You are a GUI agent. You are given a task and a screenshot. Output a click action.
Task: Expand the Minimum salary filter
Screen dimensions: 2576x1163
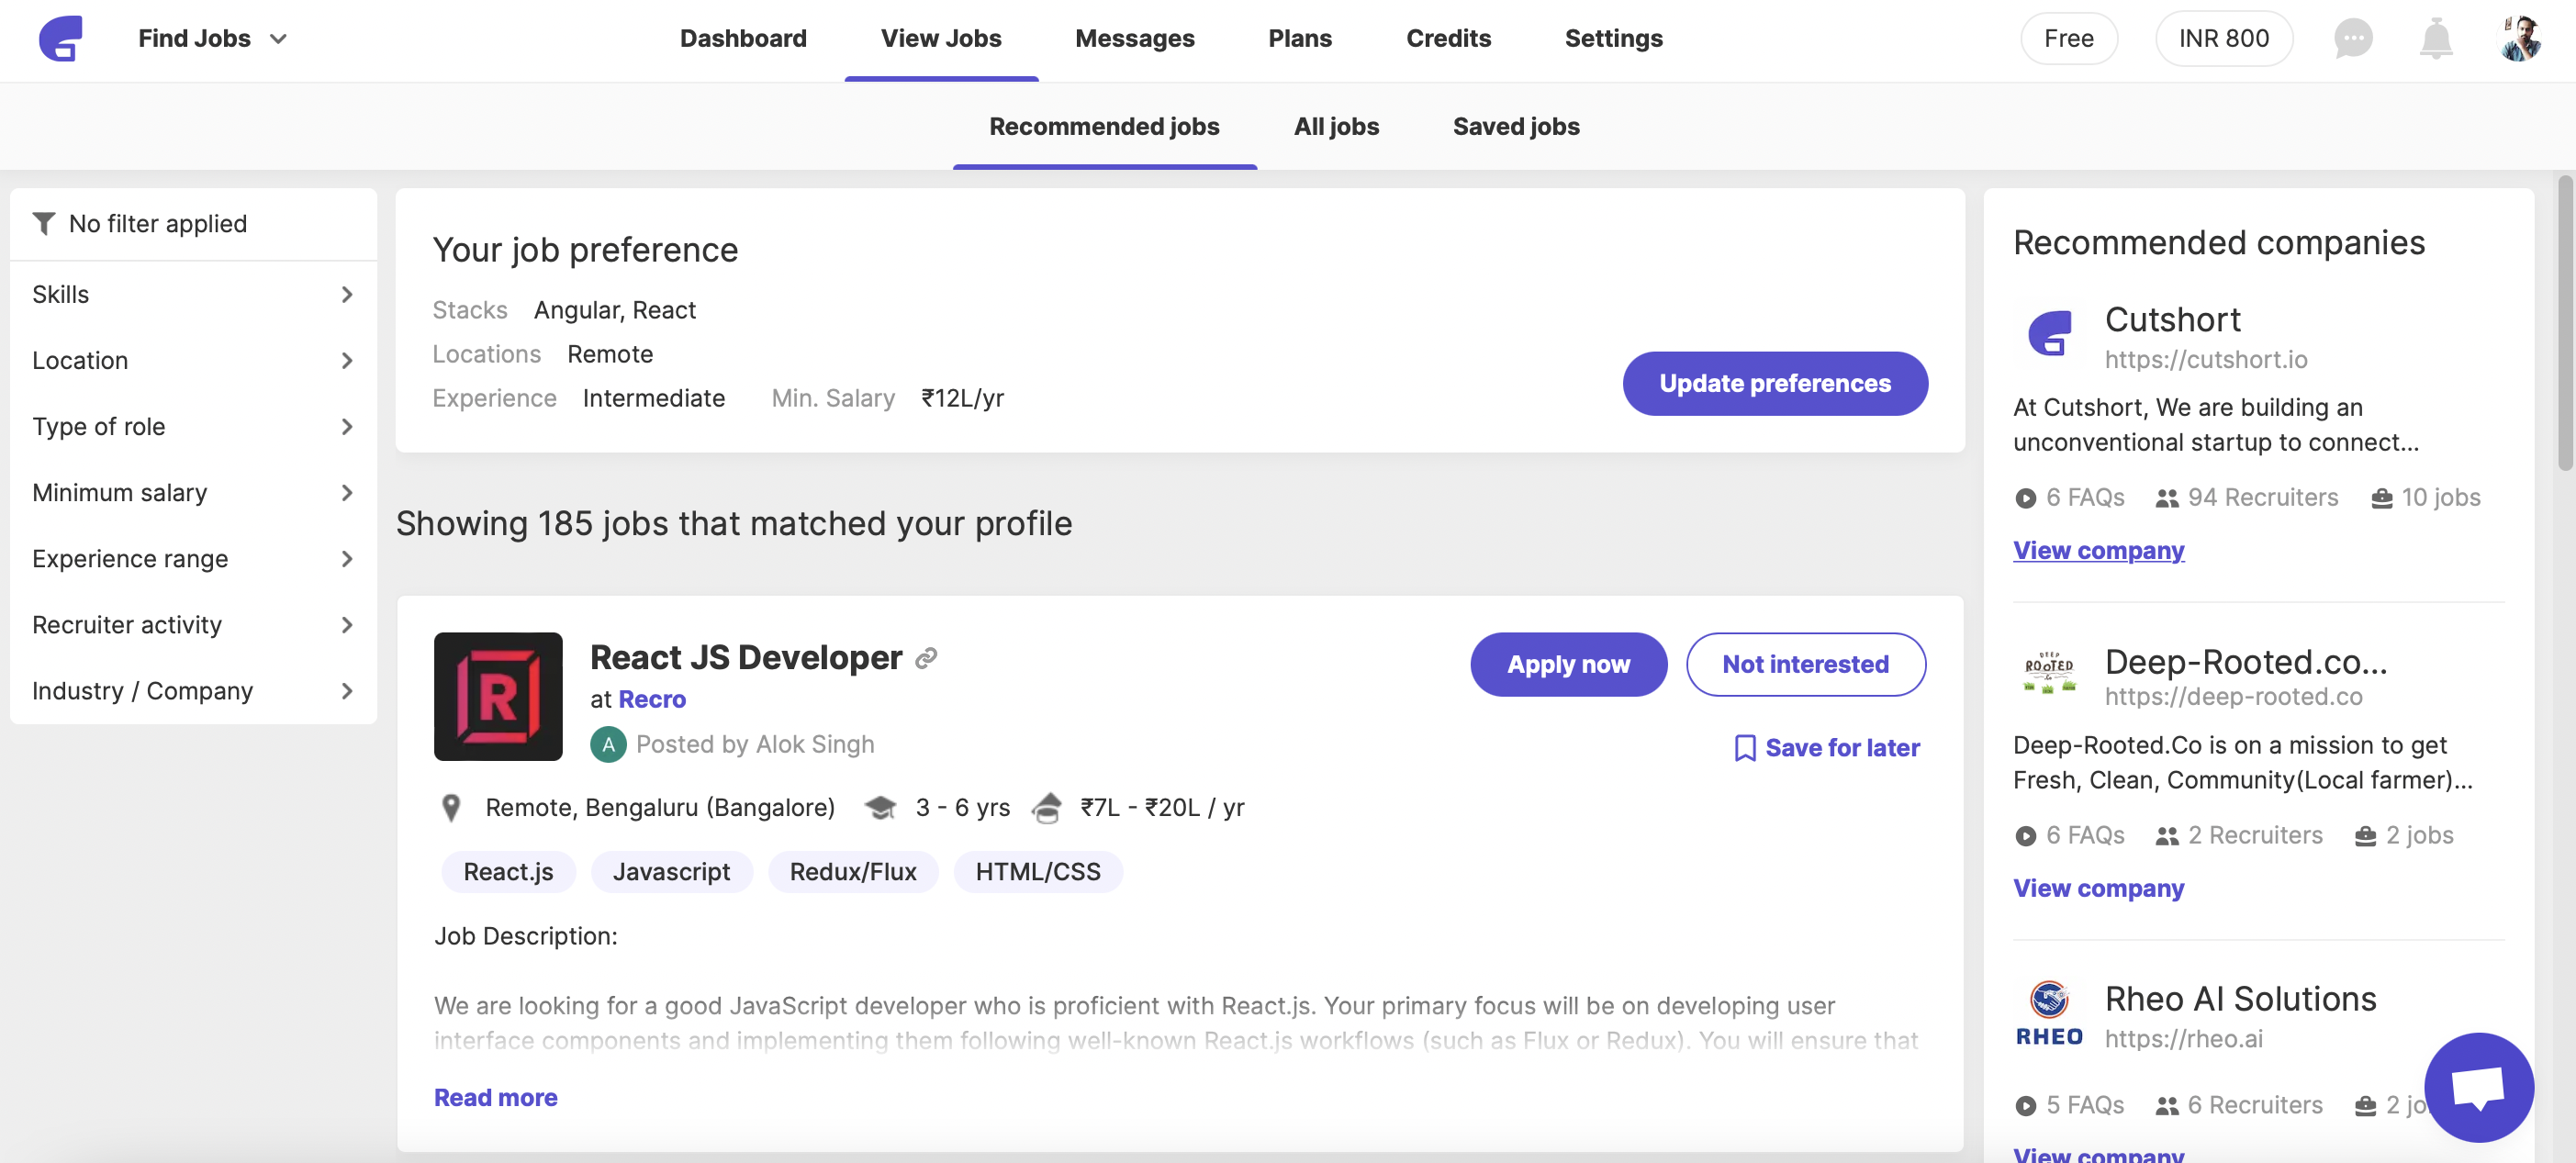[193, 492]
